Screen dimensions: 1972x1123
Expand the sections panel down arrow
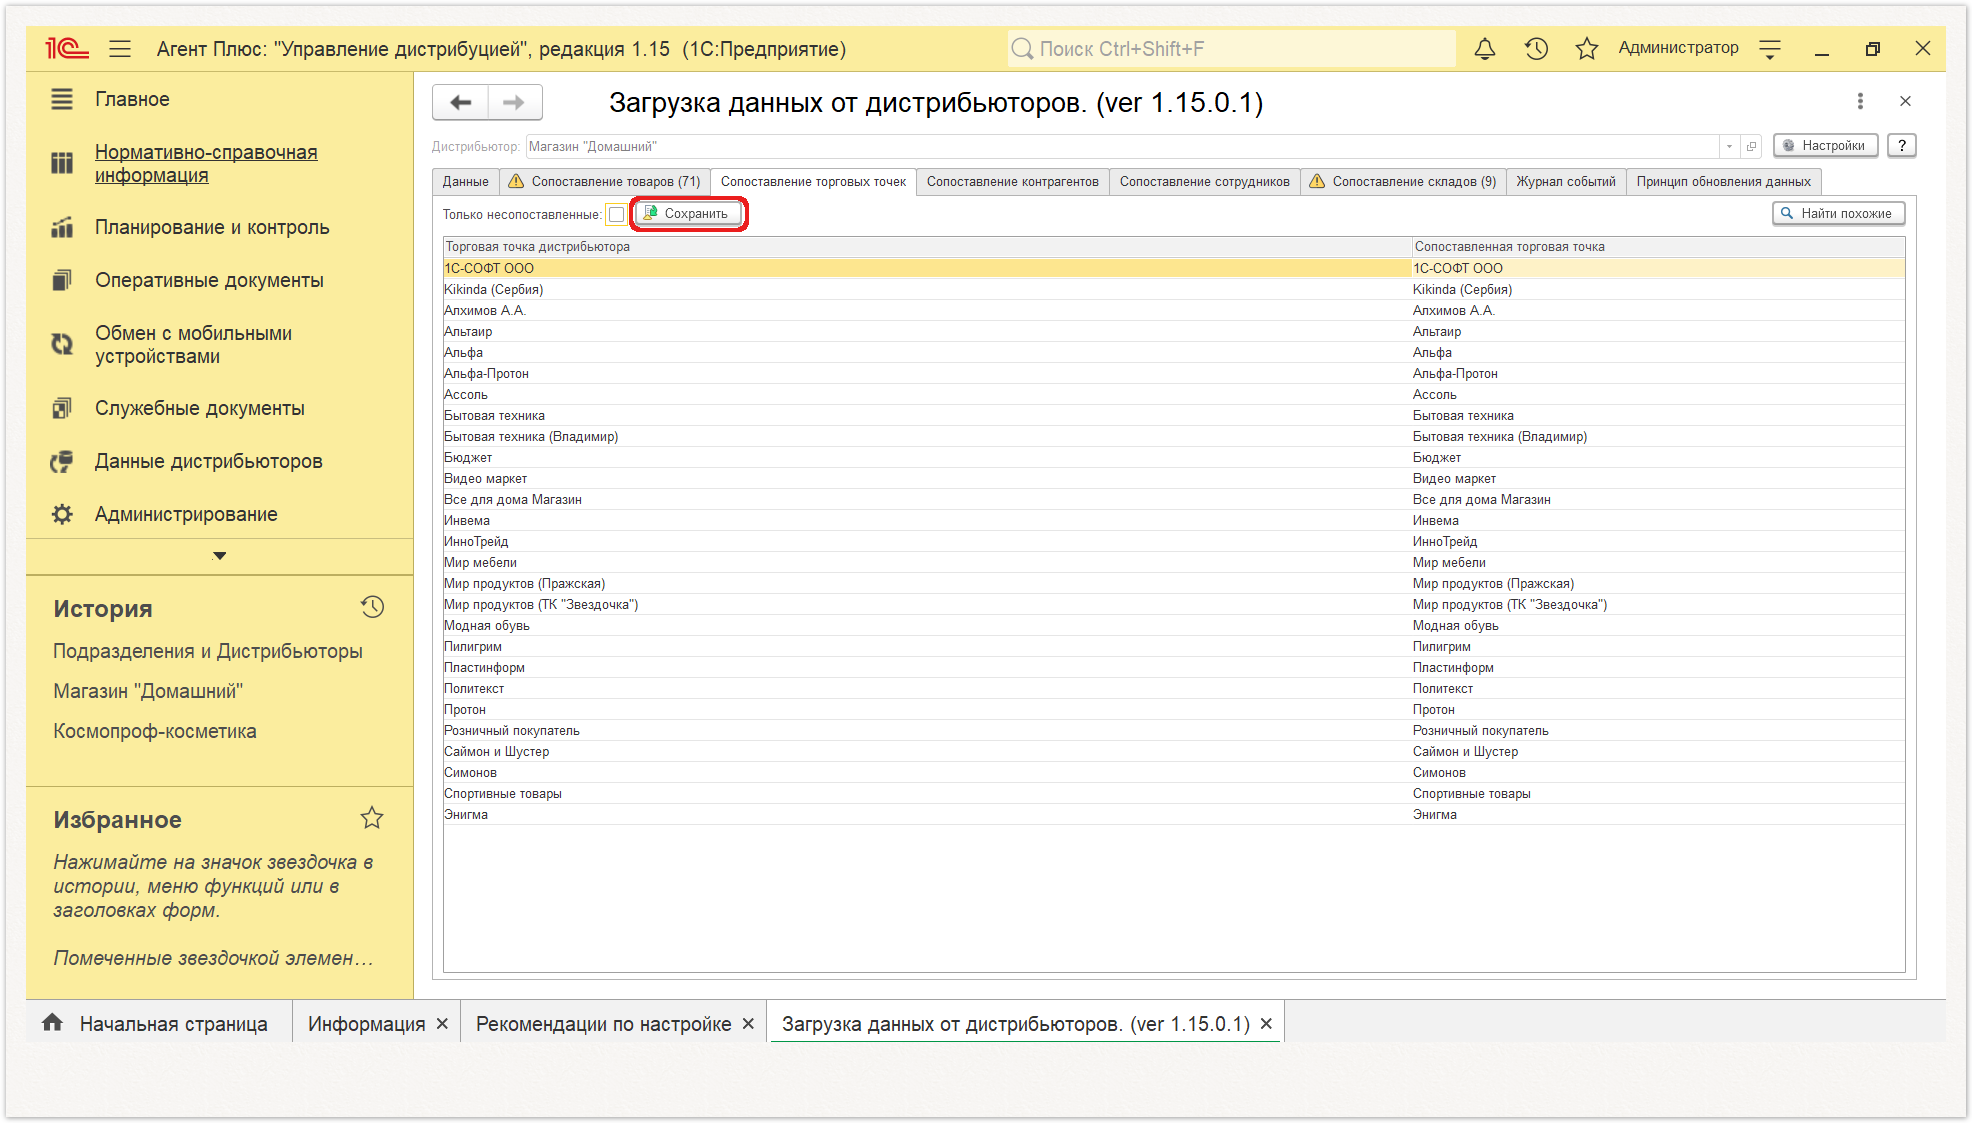pyautogui.click(x=220, y=556)
